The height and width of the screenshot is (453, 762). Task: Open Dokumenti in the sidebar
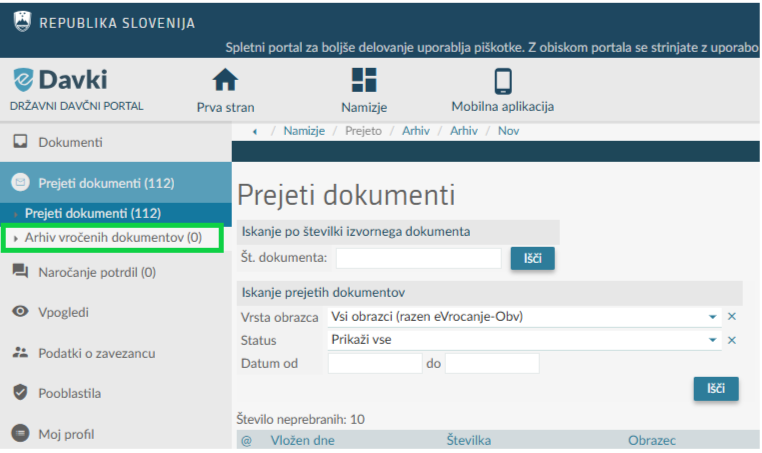pyautogui.click(x=70, y=143)
